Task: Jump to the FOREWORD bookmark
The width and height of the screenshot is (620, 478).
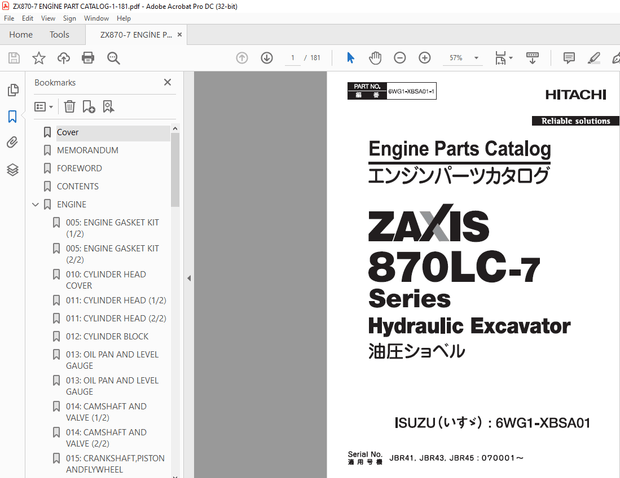Action: tap(79, 168)
